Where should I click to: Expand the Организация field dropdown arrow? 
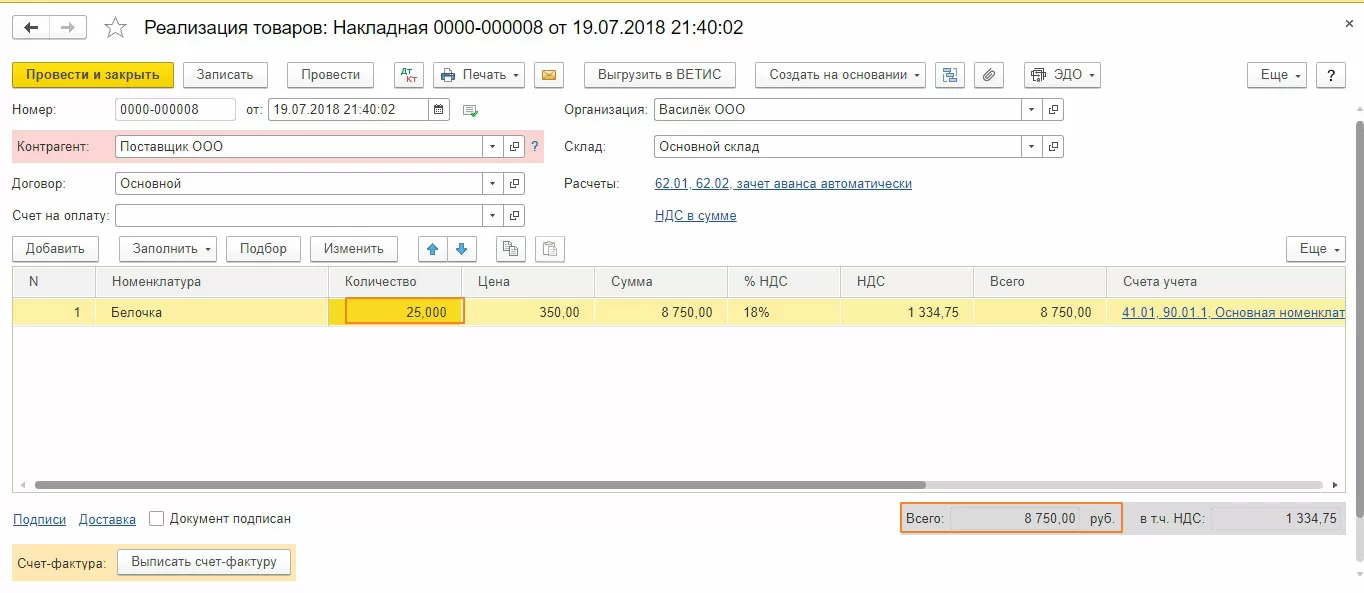(x=1031, y=109)
